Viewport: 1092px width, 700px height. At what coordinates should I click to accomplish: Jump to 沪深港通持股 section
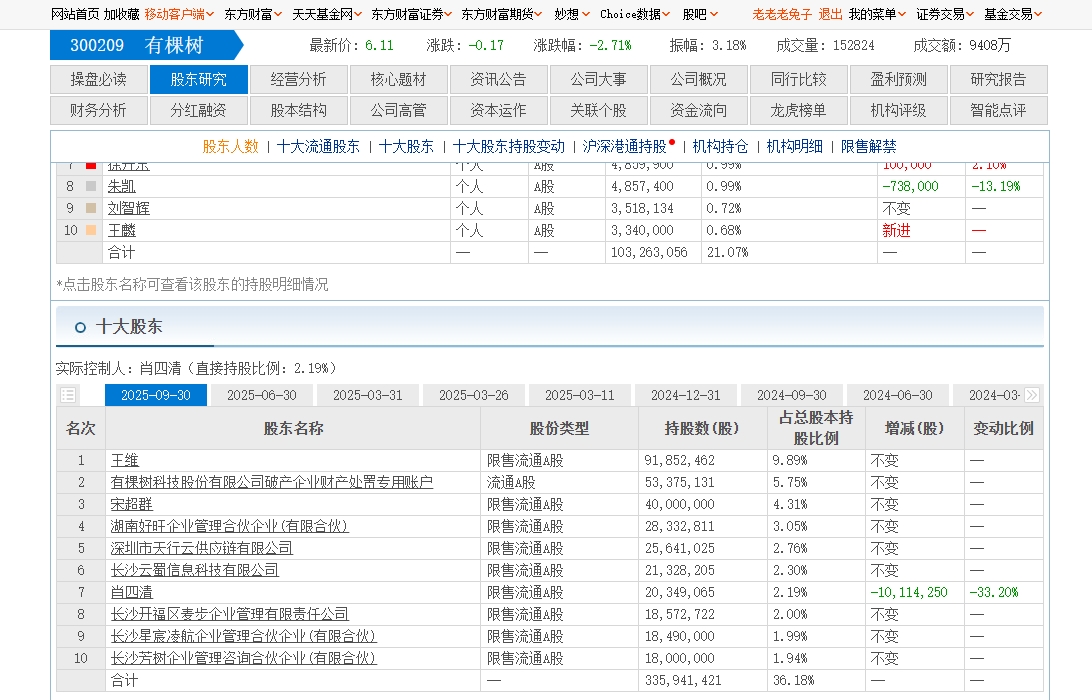pyautogui.click(x=625, y=146)
